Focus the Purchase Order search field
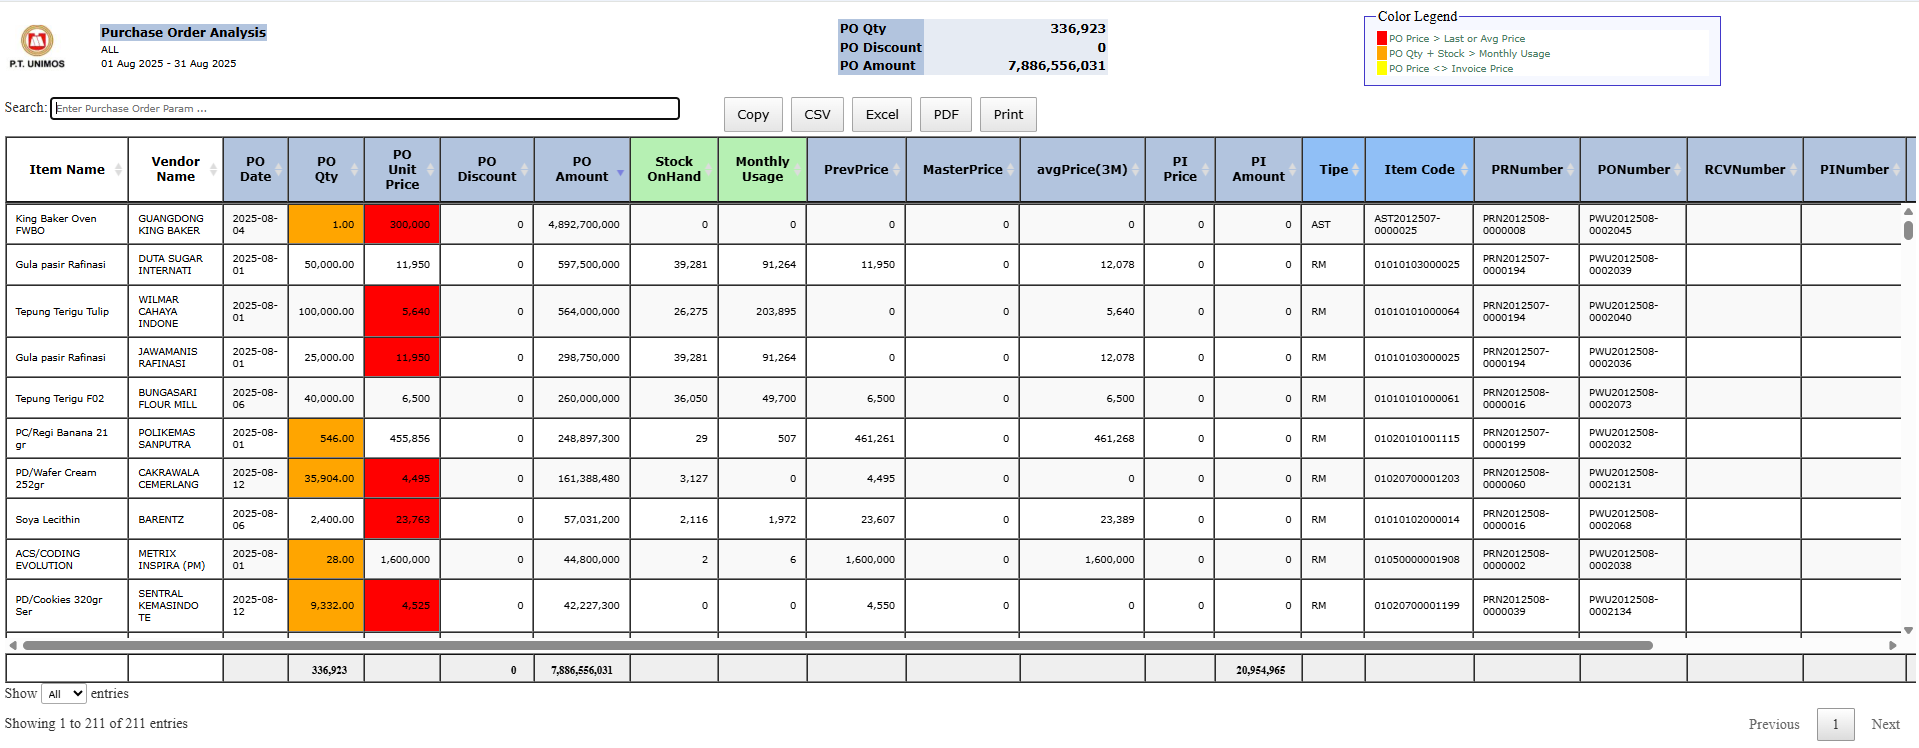The height and width of the screenshot is (748, 1919). pos(365,108)
